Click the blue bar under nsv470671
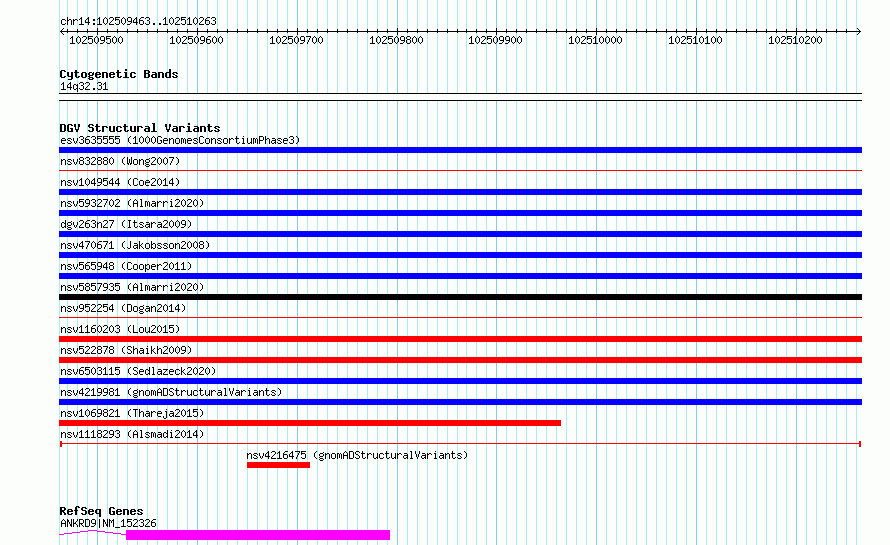Image resolution: width=890 pixels, height=545 pixels. point(460,255)
